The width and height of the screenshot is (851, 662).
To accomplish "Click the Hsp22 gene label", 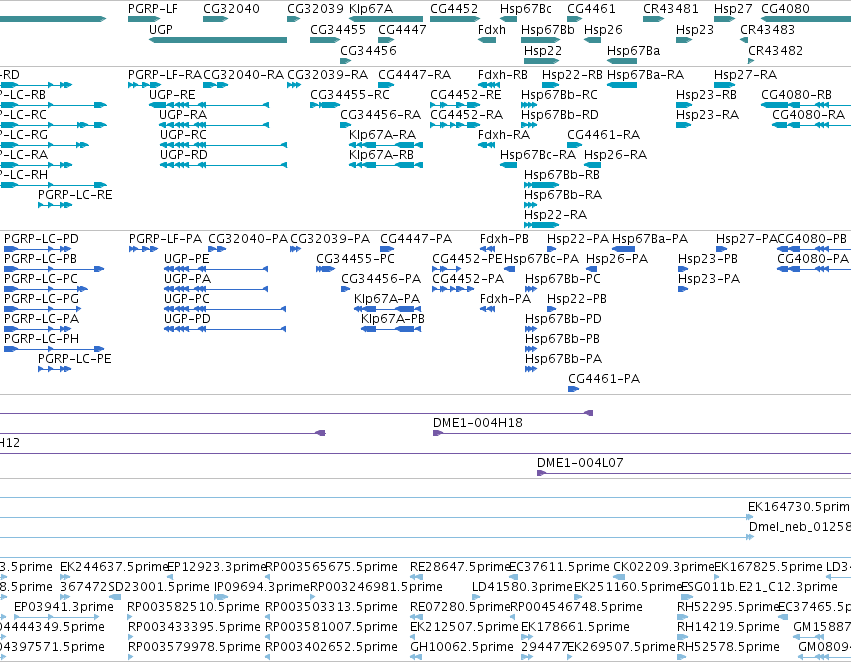I will 543,50.
